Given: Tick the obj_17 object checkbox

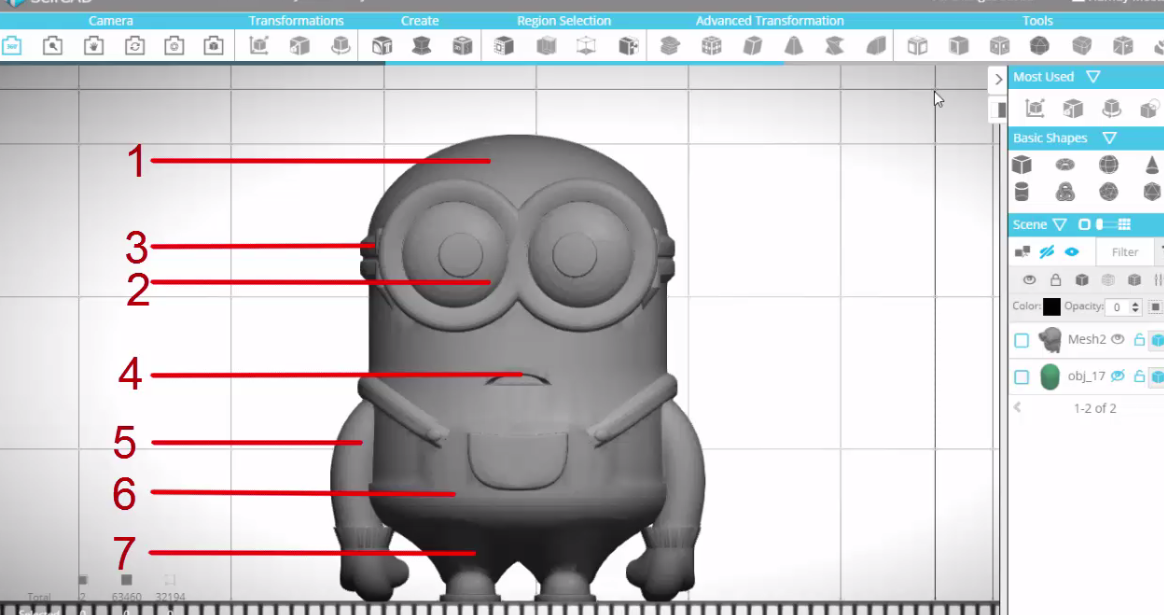Looking at the screenshot, I should point(1021,377).
